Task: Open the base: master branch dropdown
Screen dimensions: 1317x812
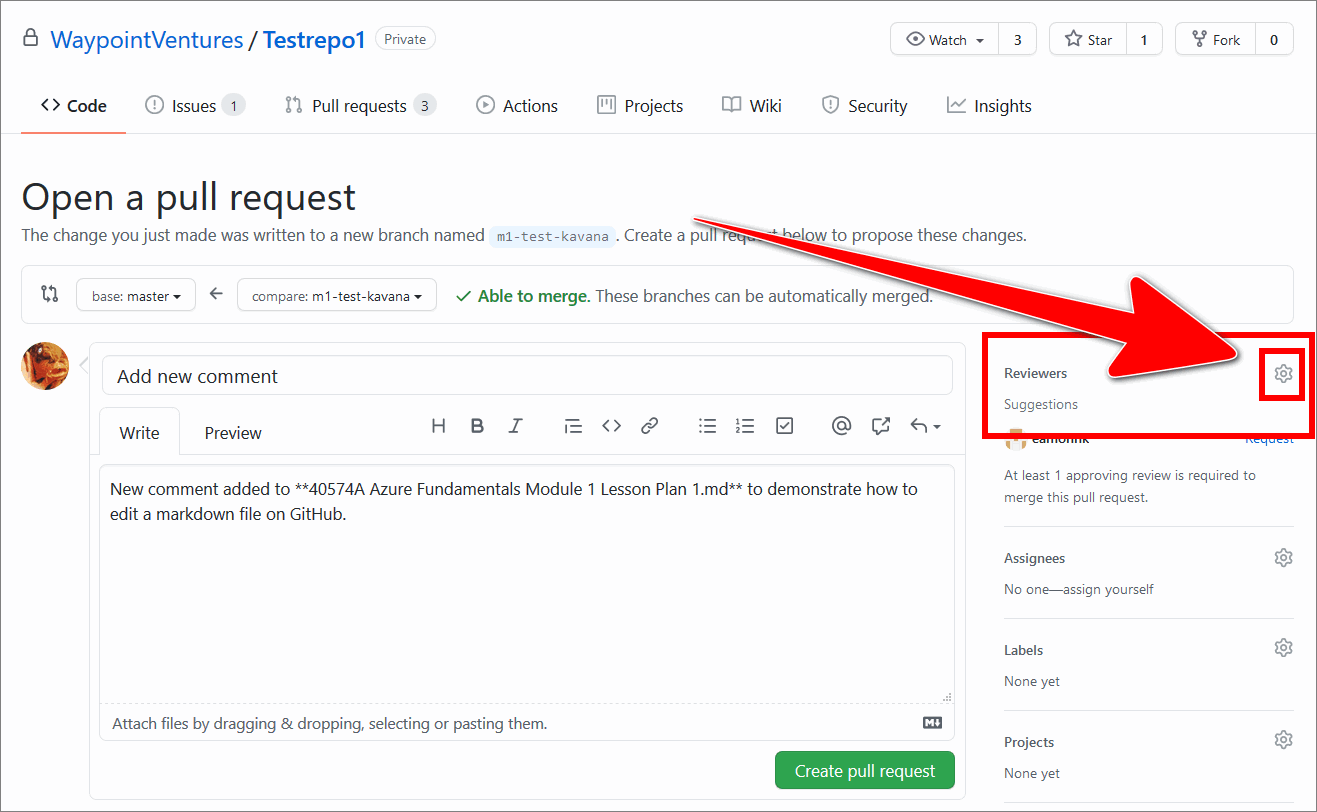Action: point(136,295)
